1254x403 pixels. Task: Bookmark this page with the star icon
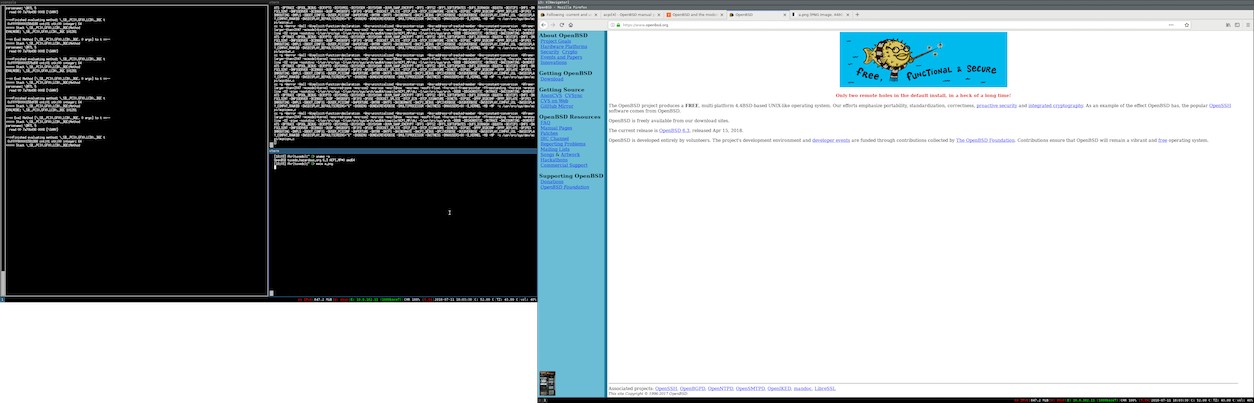pyautogui.click(x=1187, y=25)
